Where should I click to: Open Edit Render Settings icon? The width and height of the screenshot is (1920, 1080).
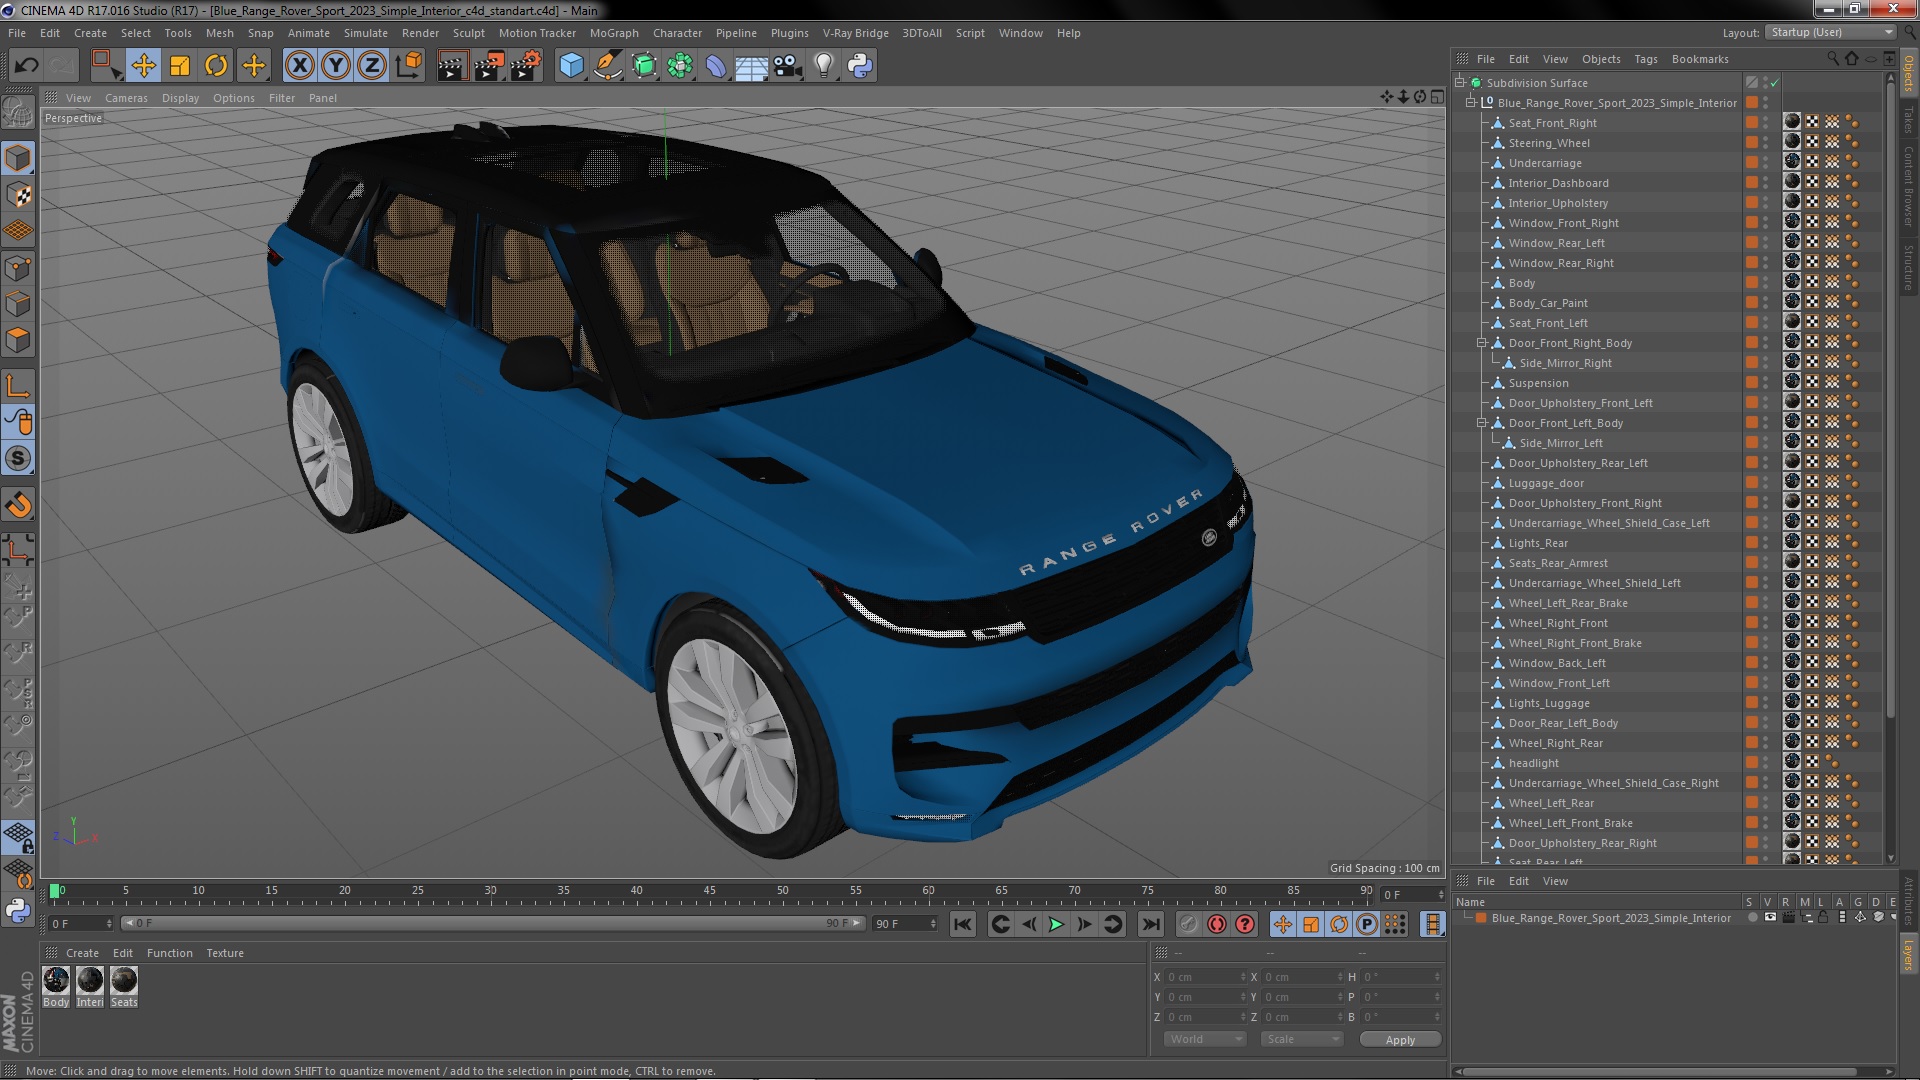tap(526, 66)
